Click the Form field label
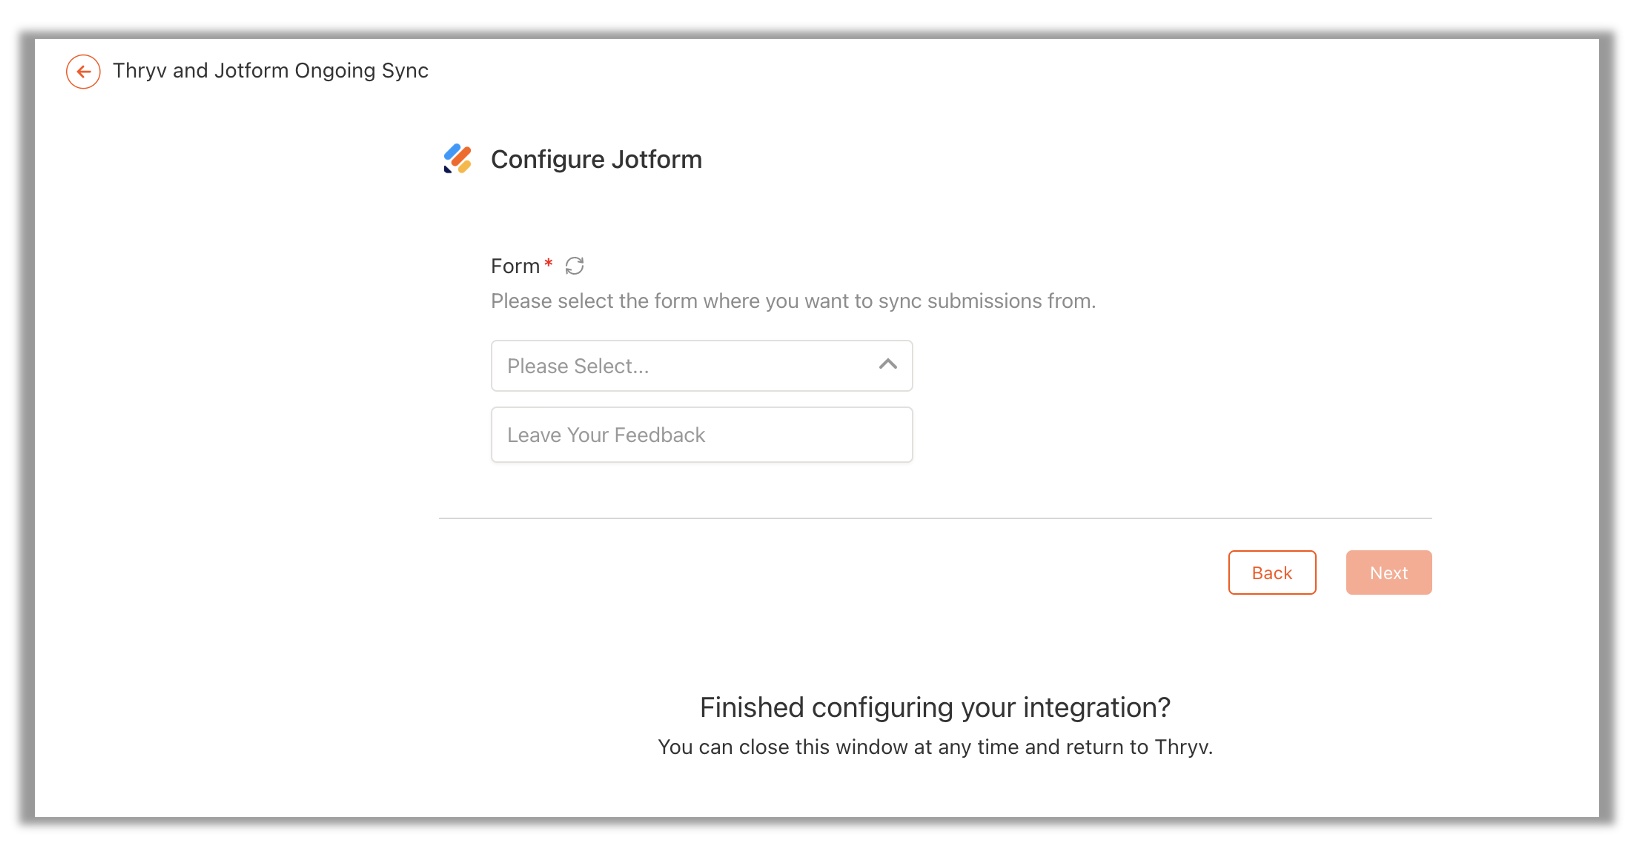1638x846 pixels. (x=515, y=266)
